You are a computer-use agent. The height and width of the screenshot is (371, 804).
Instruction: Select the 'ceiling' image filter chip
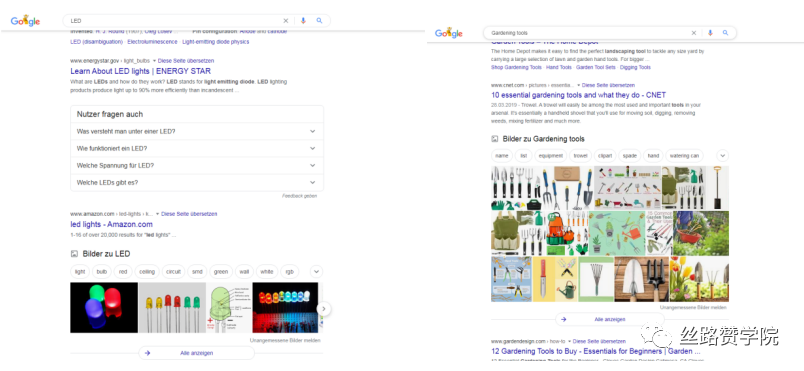coord(147,272)
